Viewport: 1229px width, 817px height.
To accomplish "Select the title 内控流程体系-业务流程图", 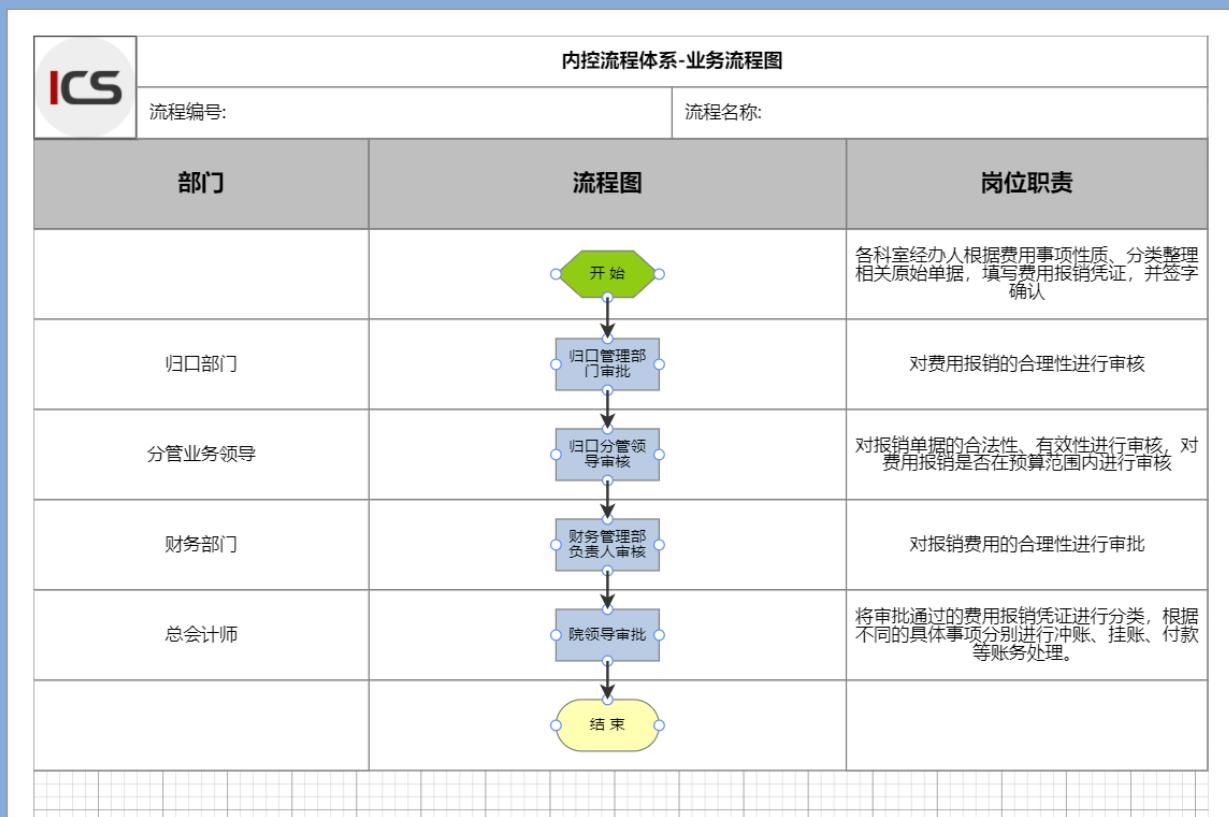I will point(672,61).
